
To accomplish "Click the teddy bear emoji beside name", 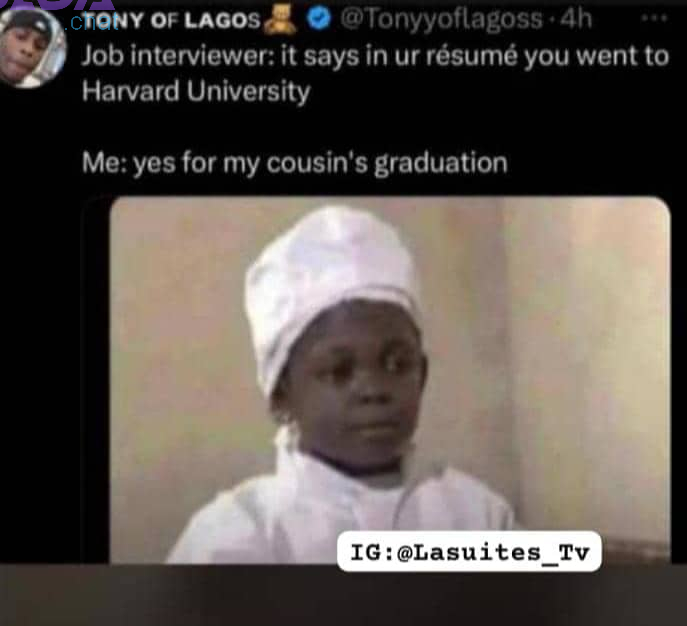I will pyautogui.click(x=280, y=19).
